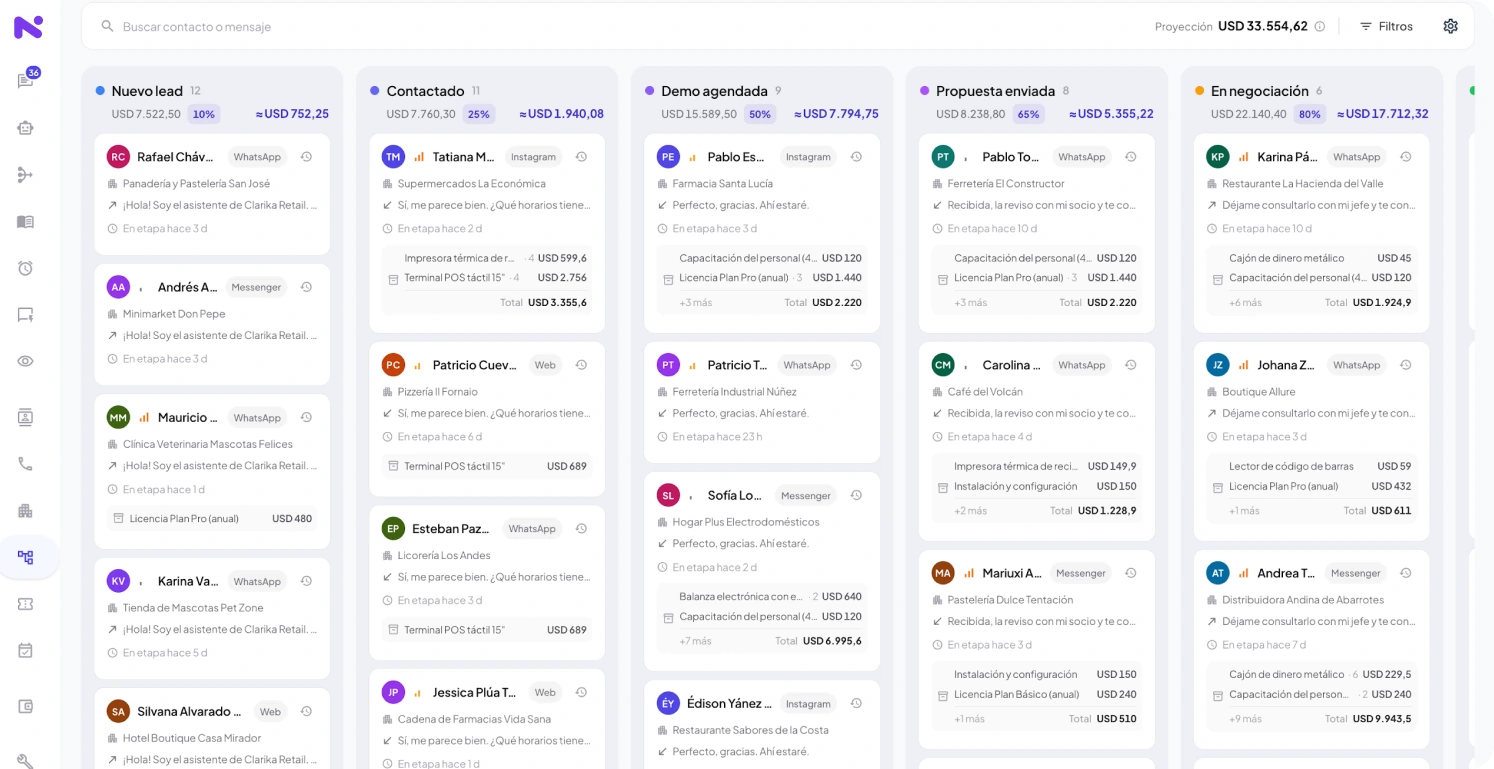This screenshot has width=1494, height=769.
Task: Open the robot assistant icon in the sidebar
Action: point(26,128)
